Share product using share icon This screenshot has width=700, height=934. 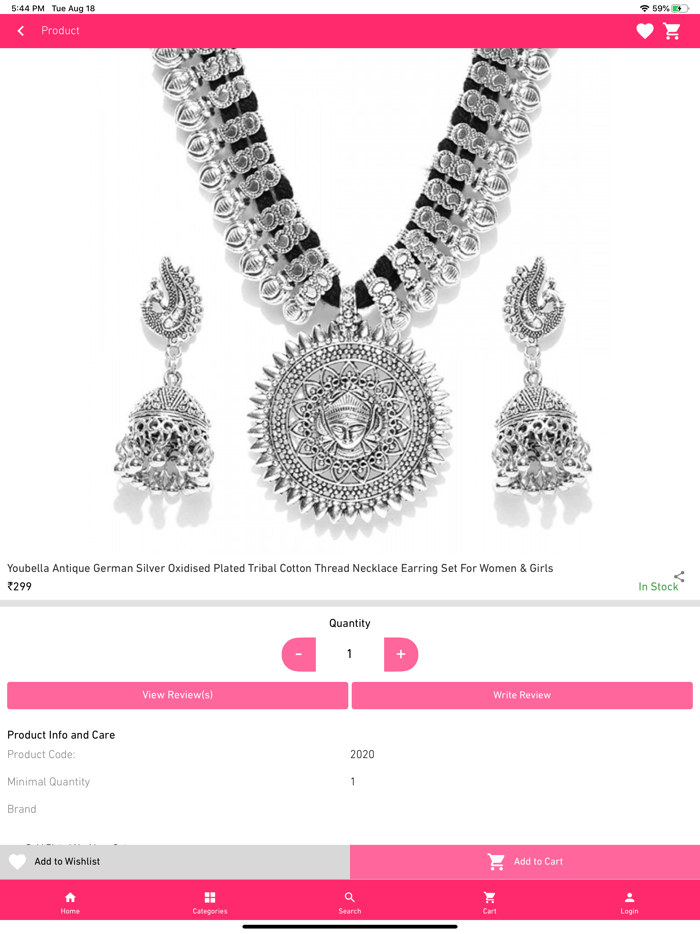click(679, 577)
